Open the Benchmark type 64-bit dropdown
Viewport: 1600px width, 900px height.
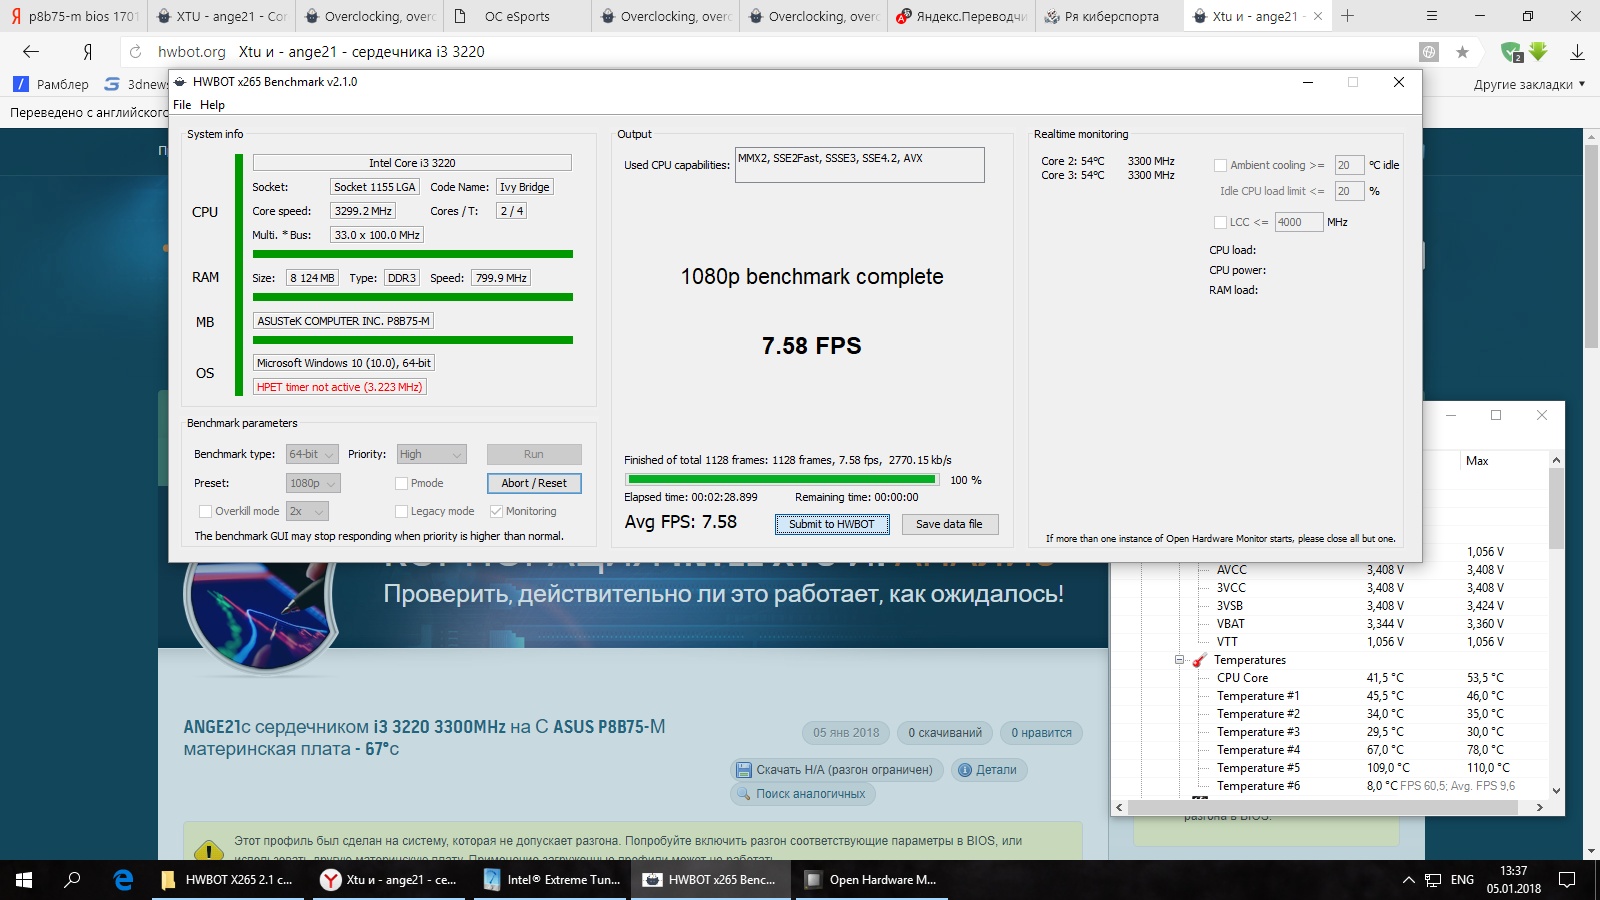pyautogui.click(x=312, y=454)
